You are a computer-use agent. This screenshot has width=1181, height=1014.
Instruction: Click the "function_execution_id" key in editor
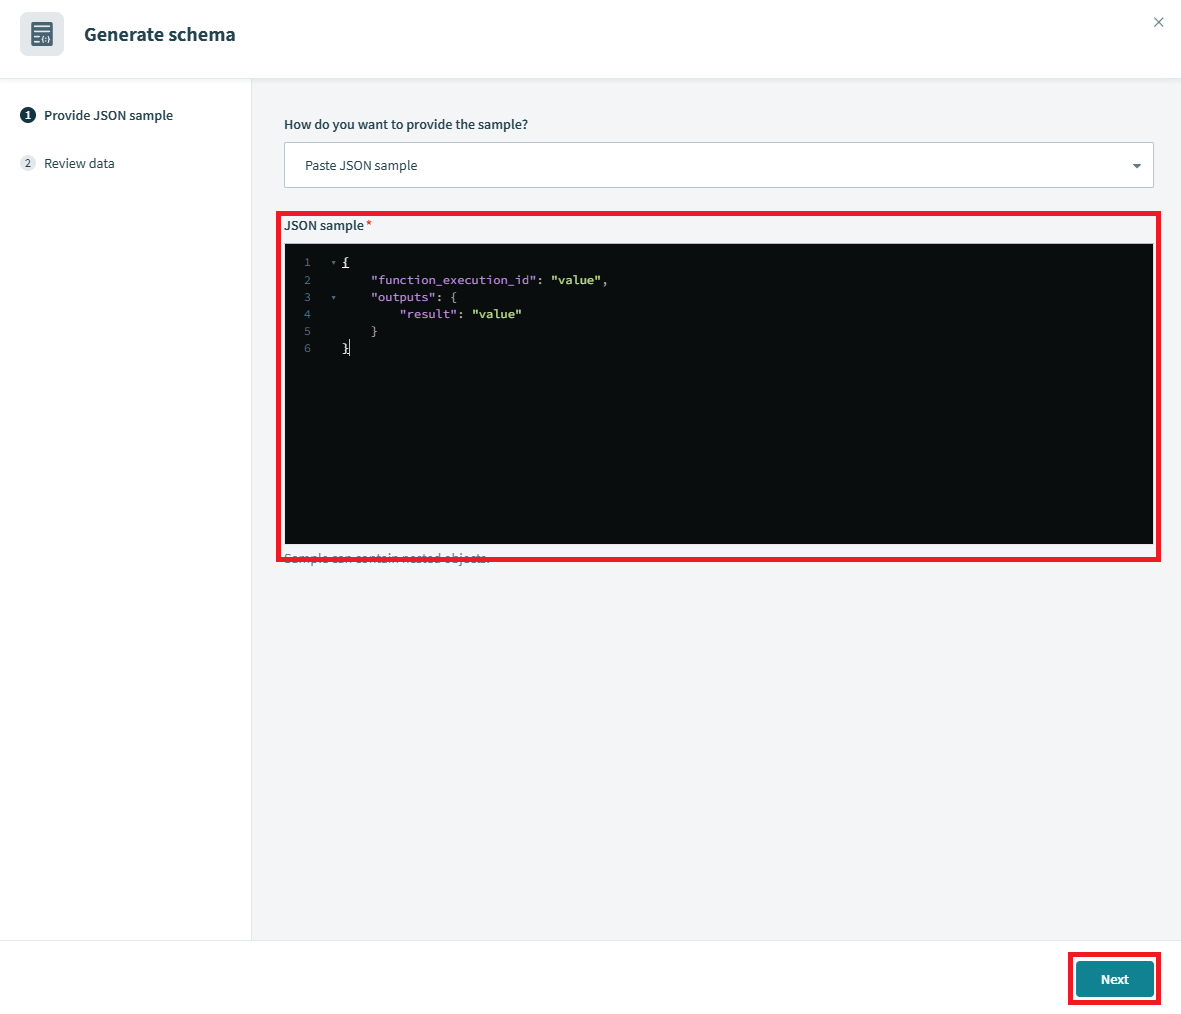pos(453,280)
